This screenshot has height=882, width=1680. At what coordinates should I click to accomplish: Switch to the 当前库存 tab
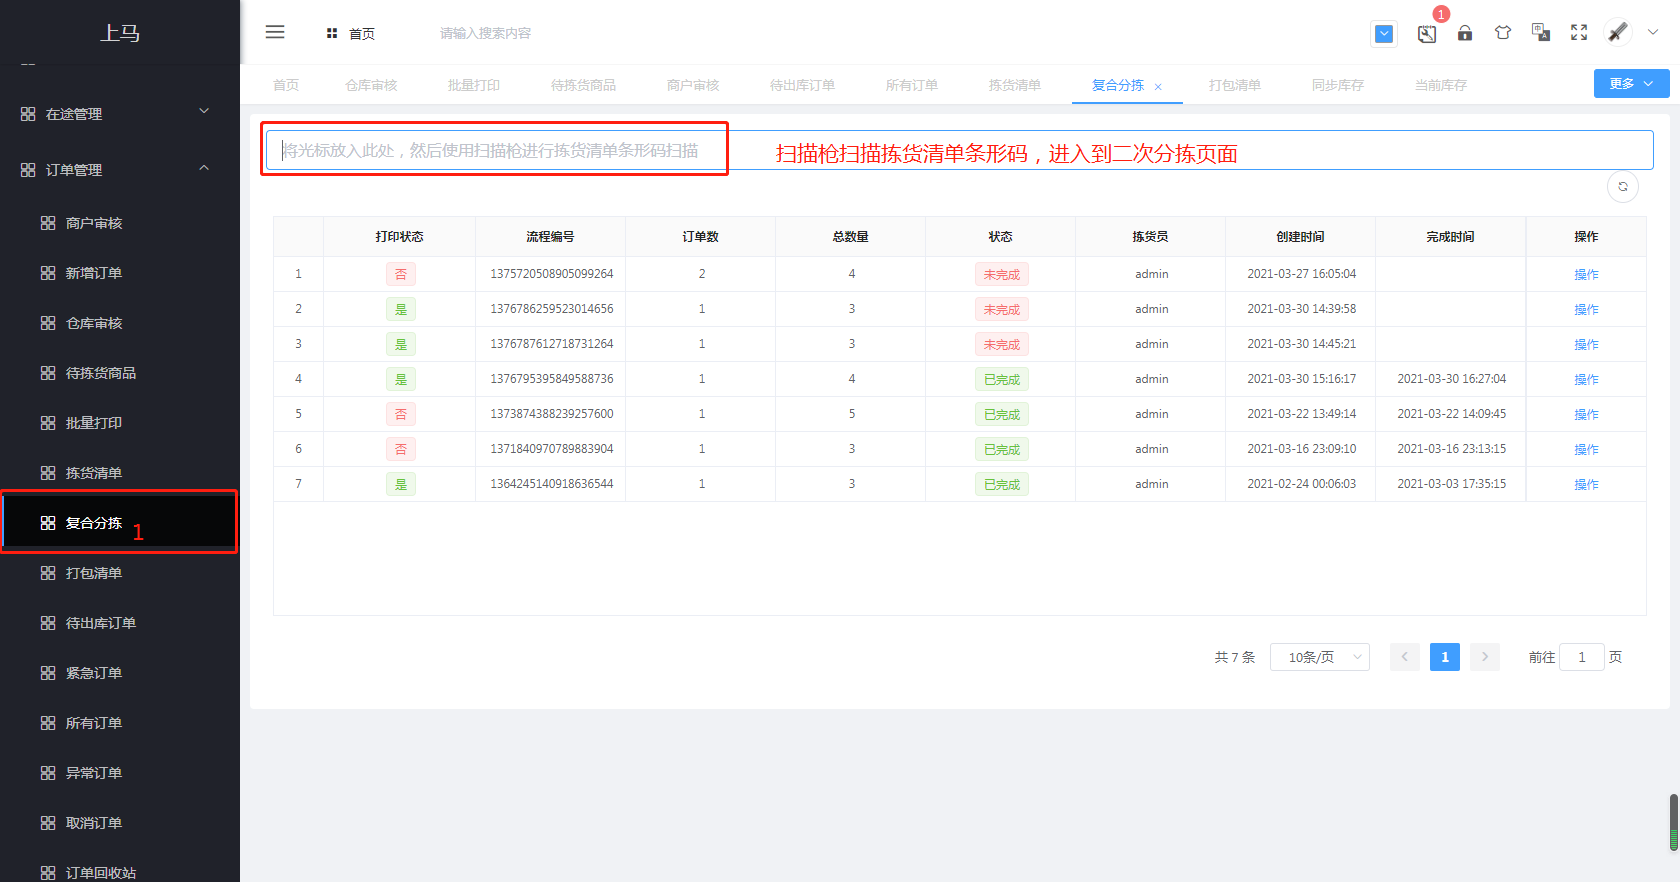pyautogui.click(x=1441, y=85)
